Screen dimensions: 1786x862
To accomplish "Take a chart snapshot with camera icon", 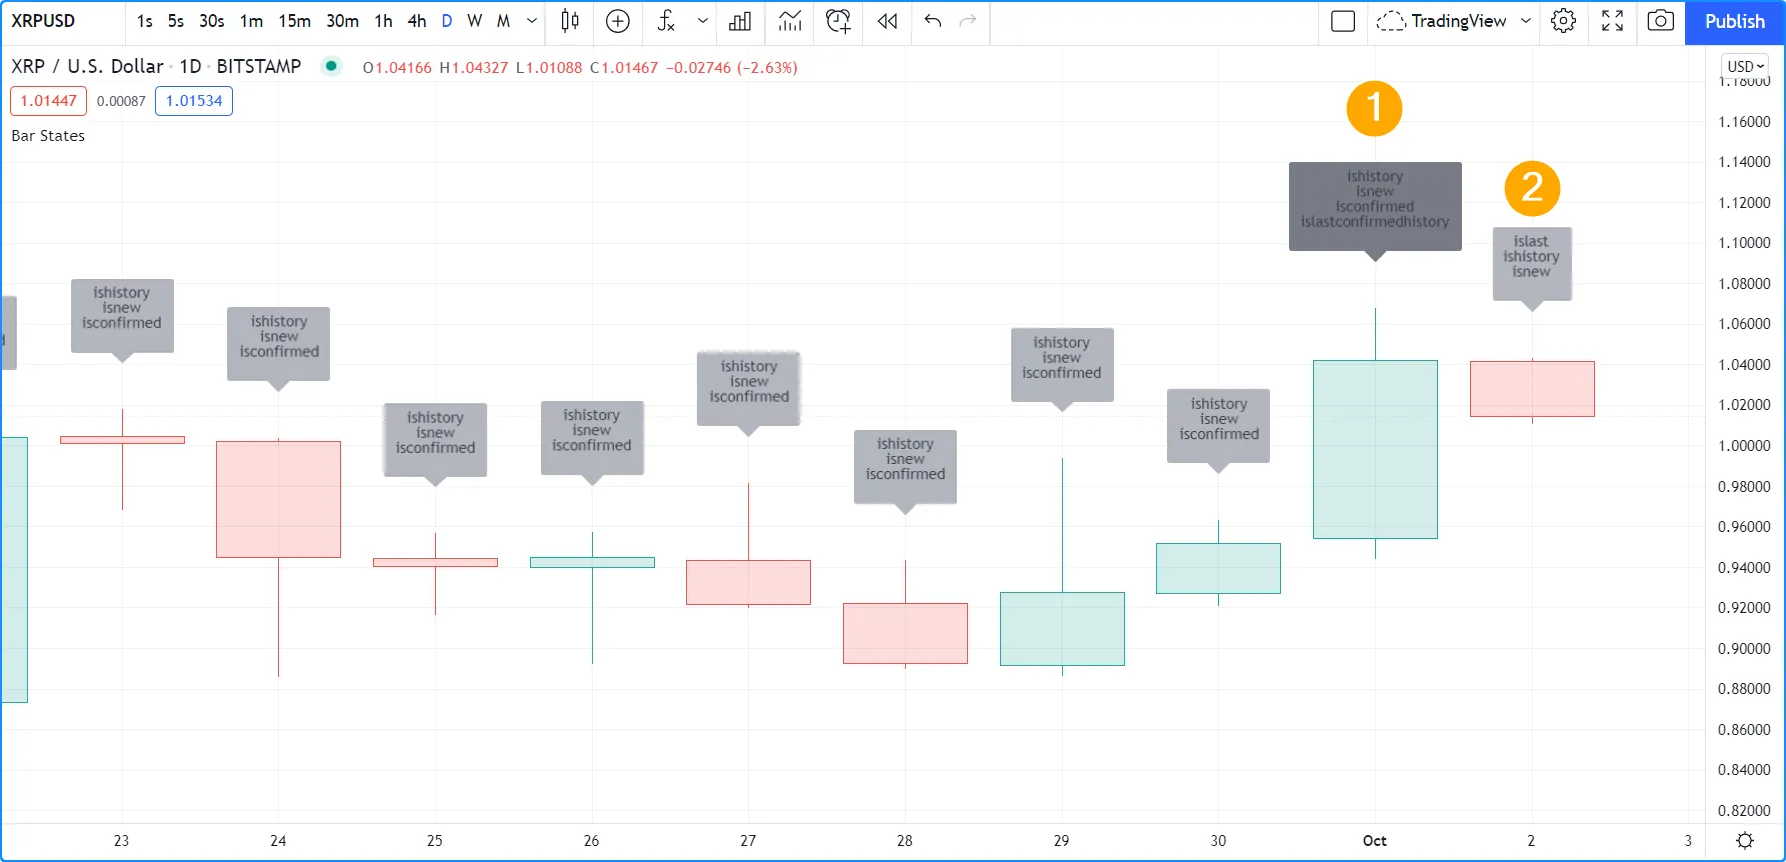I will 1660,21.
